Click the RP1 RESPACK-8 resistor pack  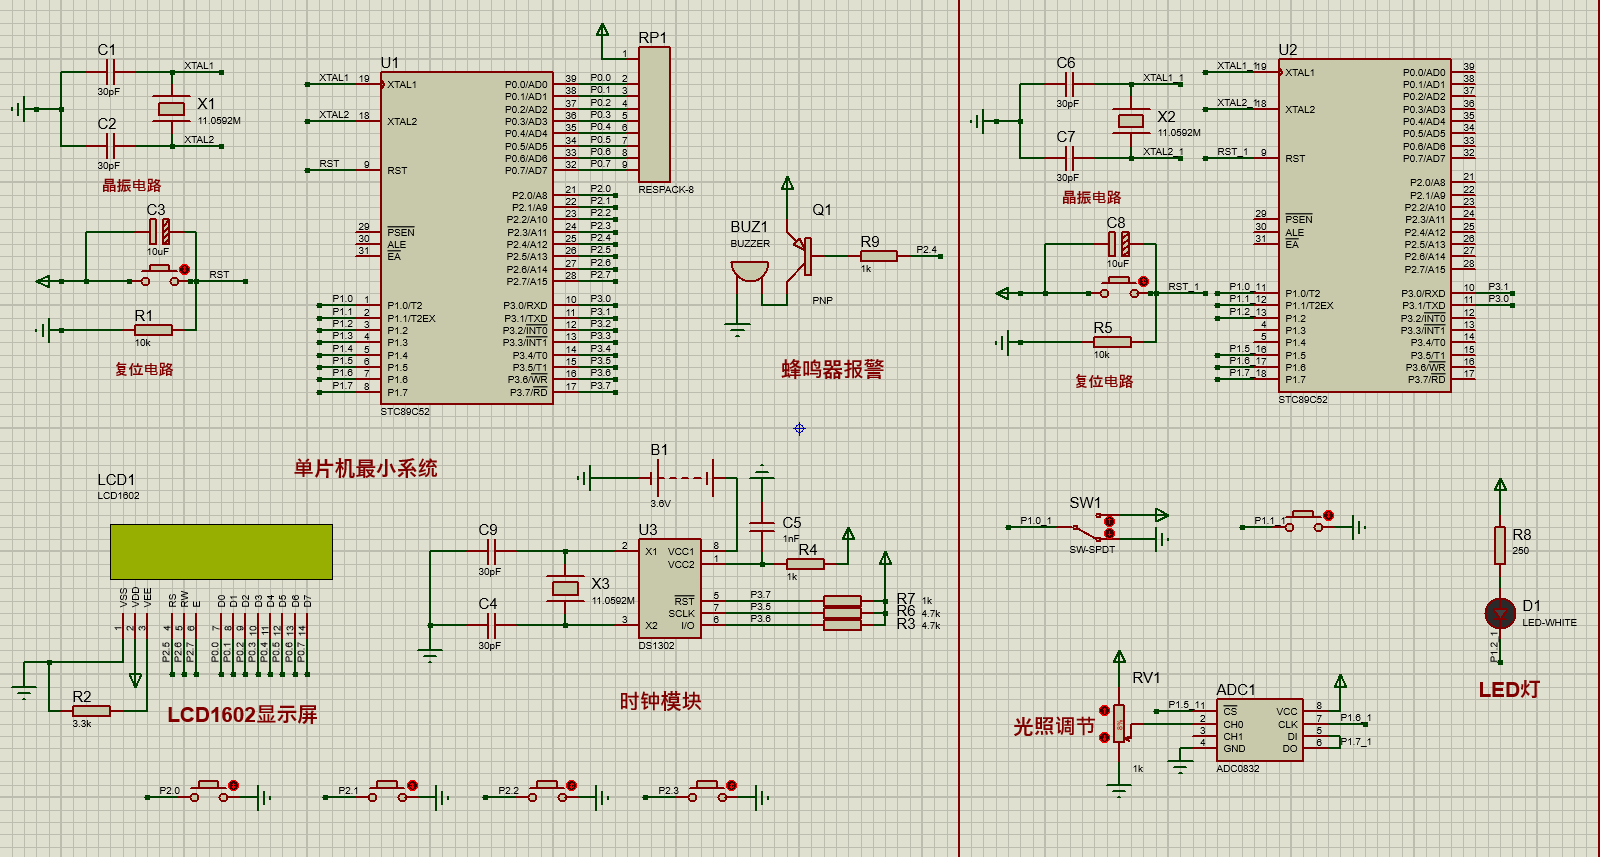(x=654, y=114)
